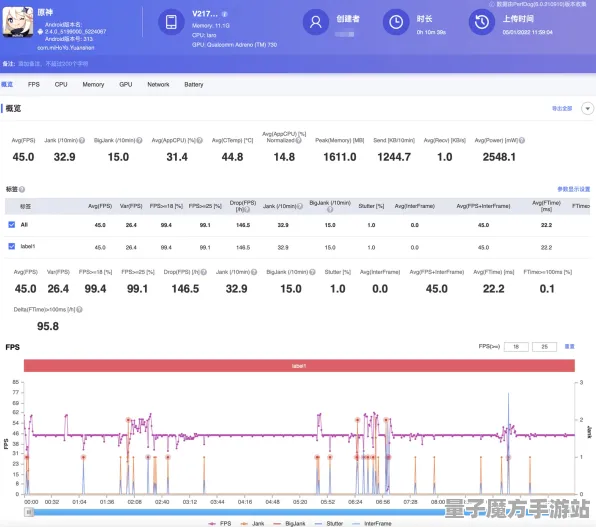
Task: Click the Genshin Impact app avatar icon
Action: click(18, 22)
